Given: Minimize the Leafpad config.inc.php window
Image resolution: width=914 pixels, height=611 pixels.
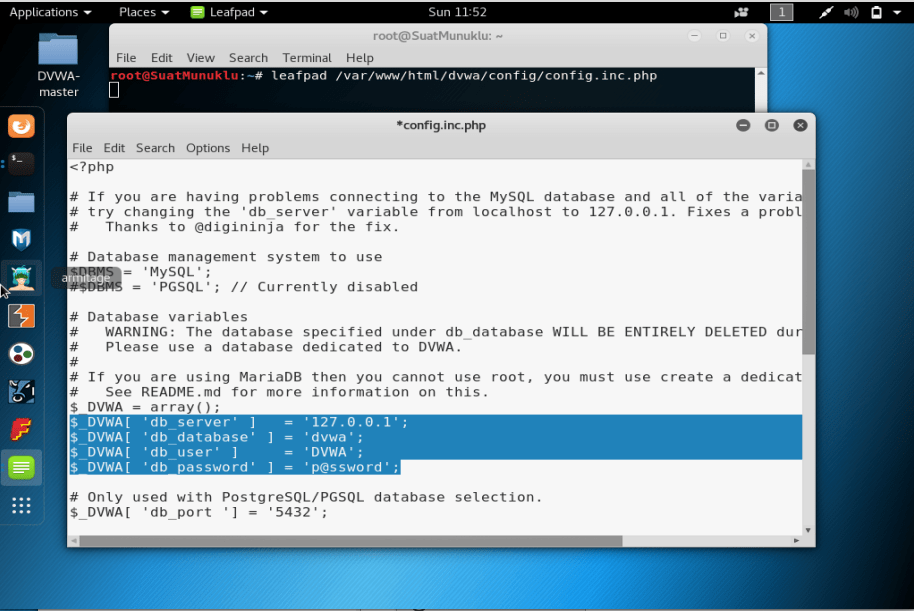Looking at the screenshot, I should [743, 125].
